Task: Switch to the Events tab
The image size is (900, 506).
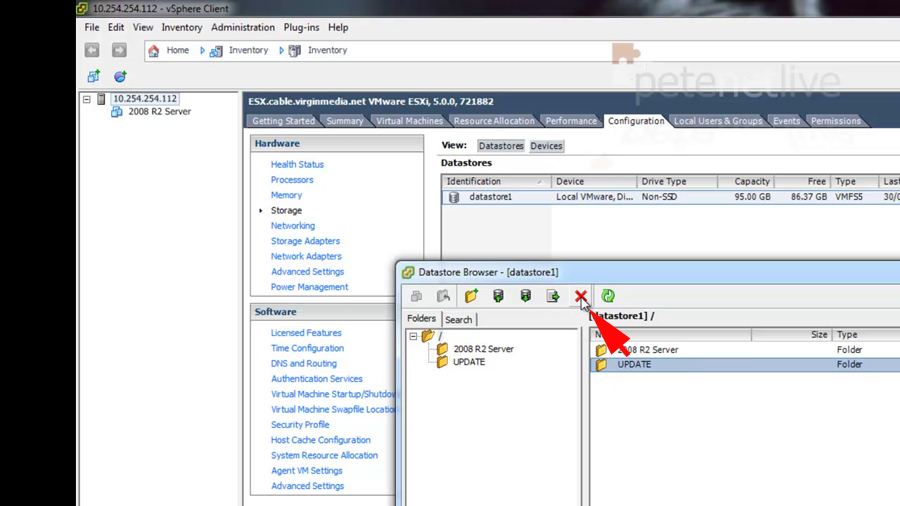Action: coord(786,121)
